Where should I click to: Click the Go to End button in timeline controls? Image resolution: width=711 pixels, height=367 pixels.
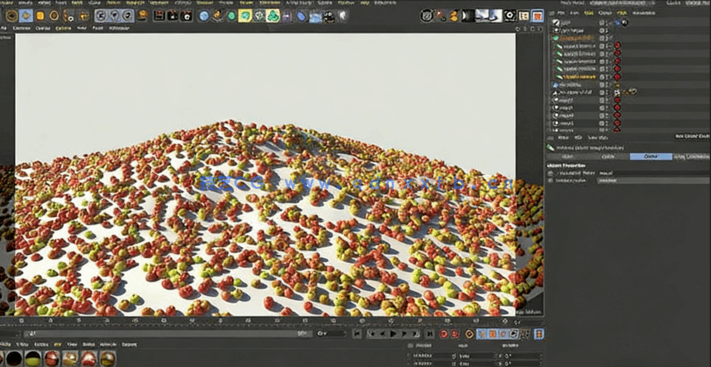click(429, 334)
